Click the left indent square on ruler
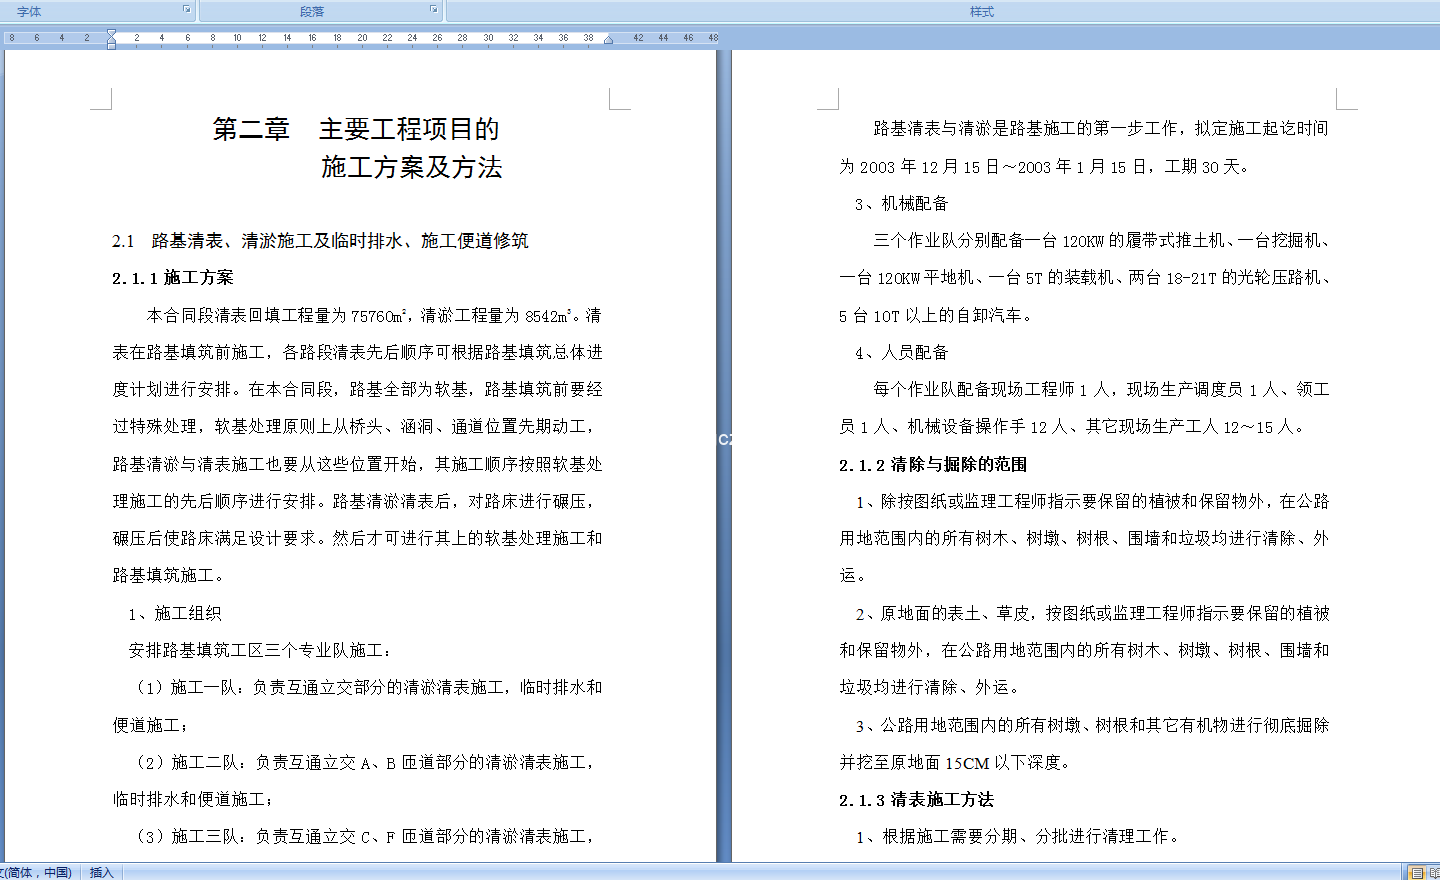This screenshot has width=1440, height=880. pyautogui.click(x=111, y=46)
